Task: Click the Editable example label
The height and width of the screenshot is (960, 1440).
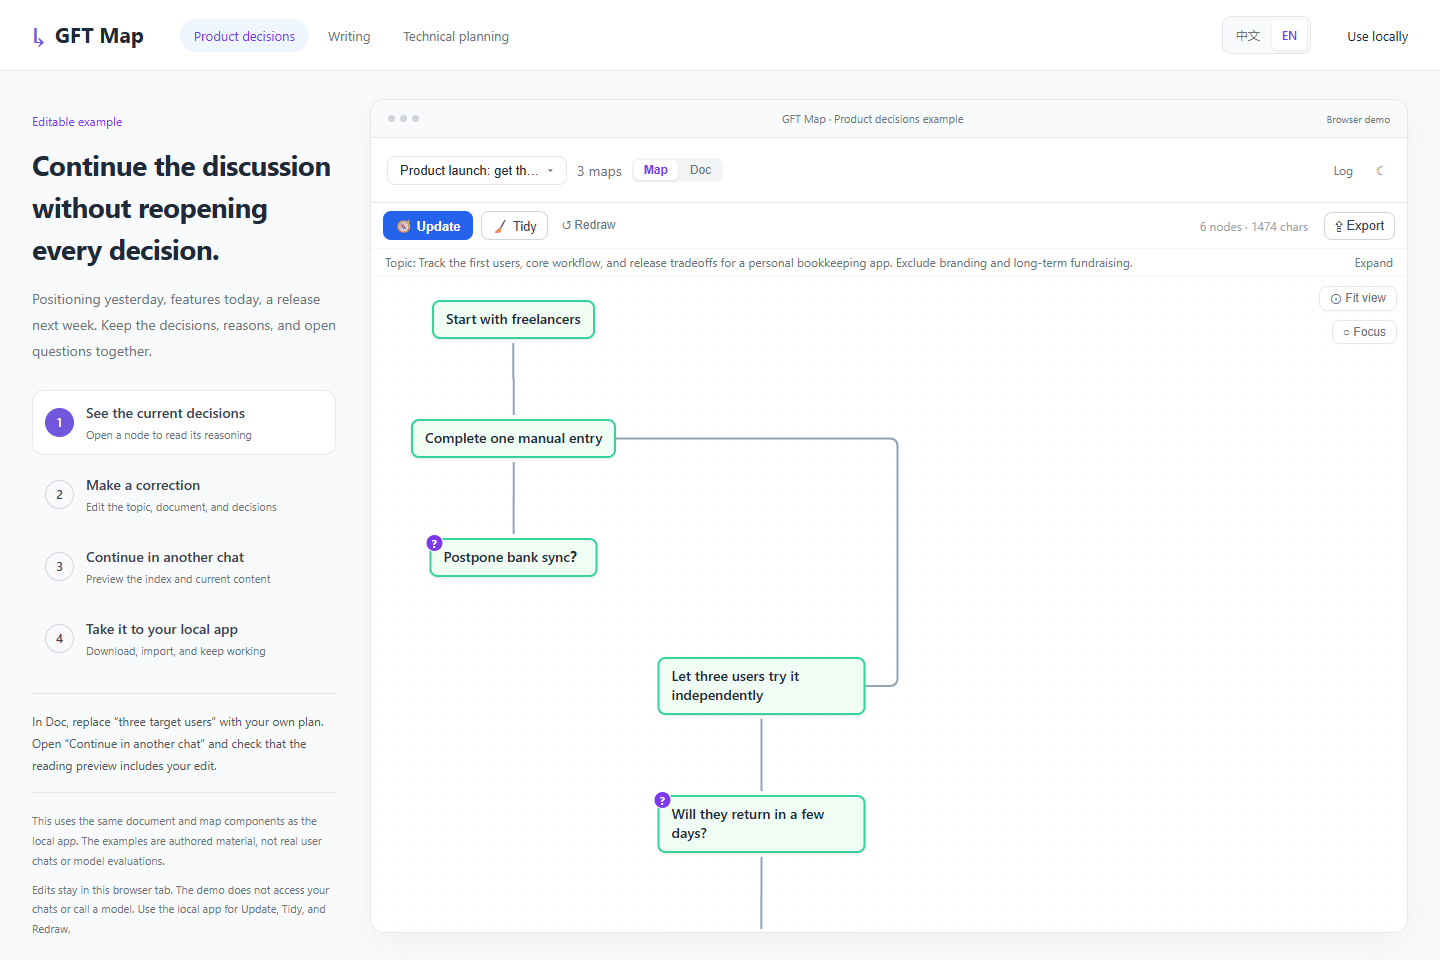Action: click(x=77, y=122)
